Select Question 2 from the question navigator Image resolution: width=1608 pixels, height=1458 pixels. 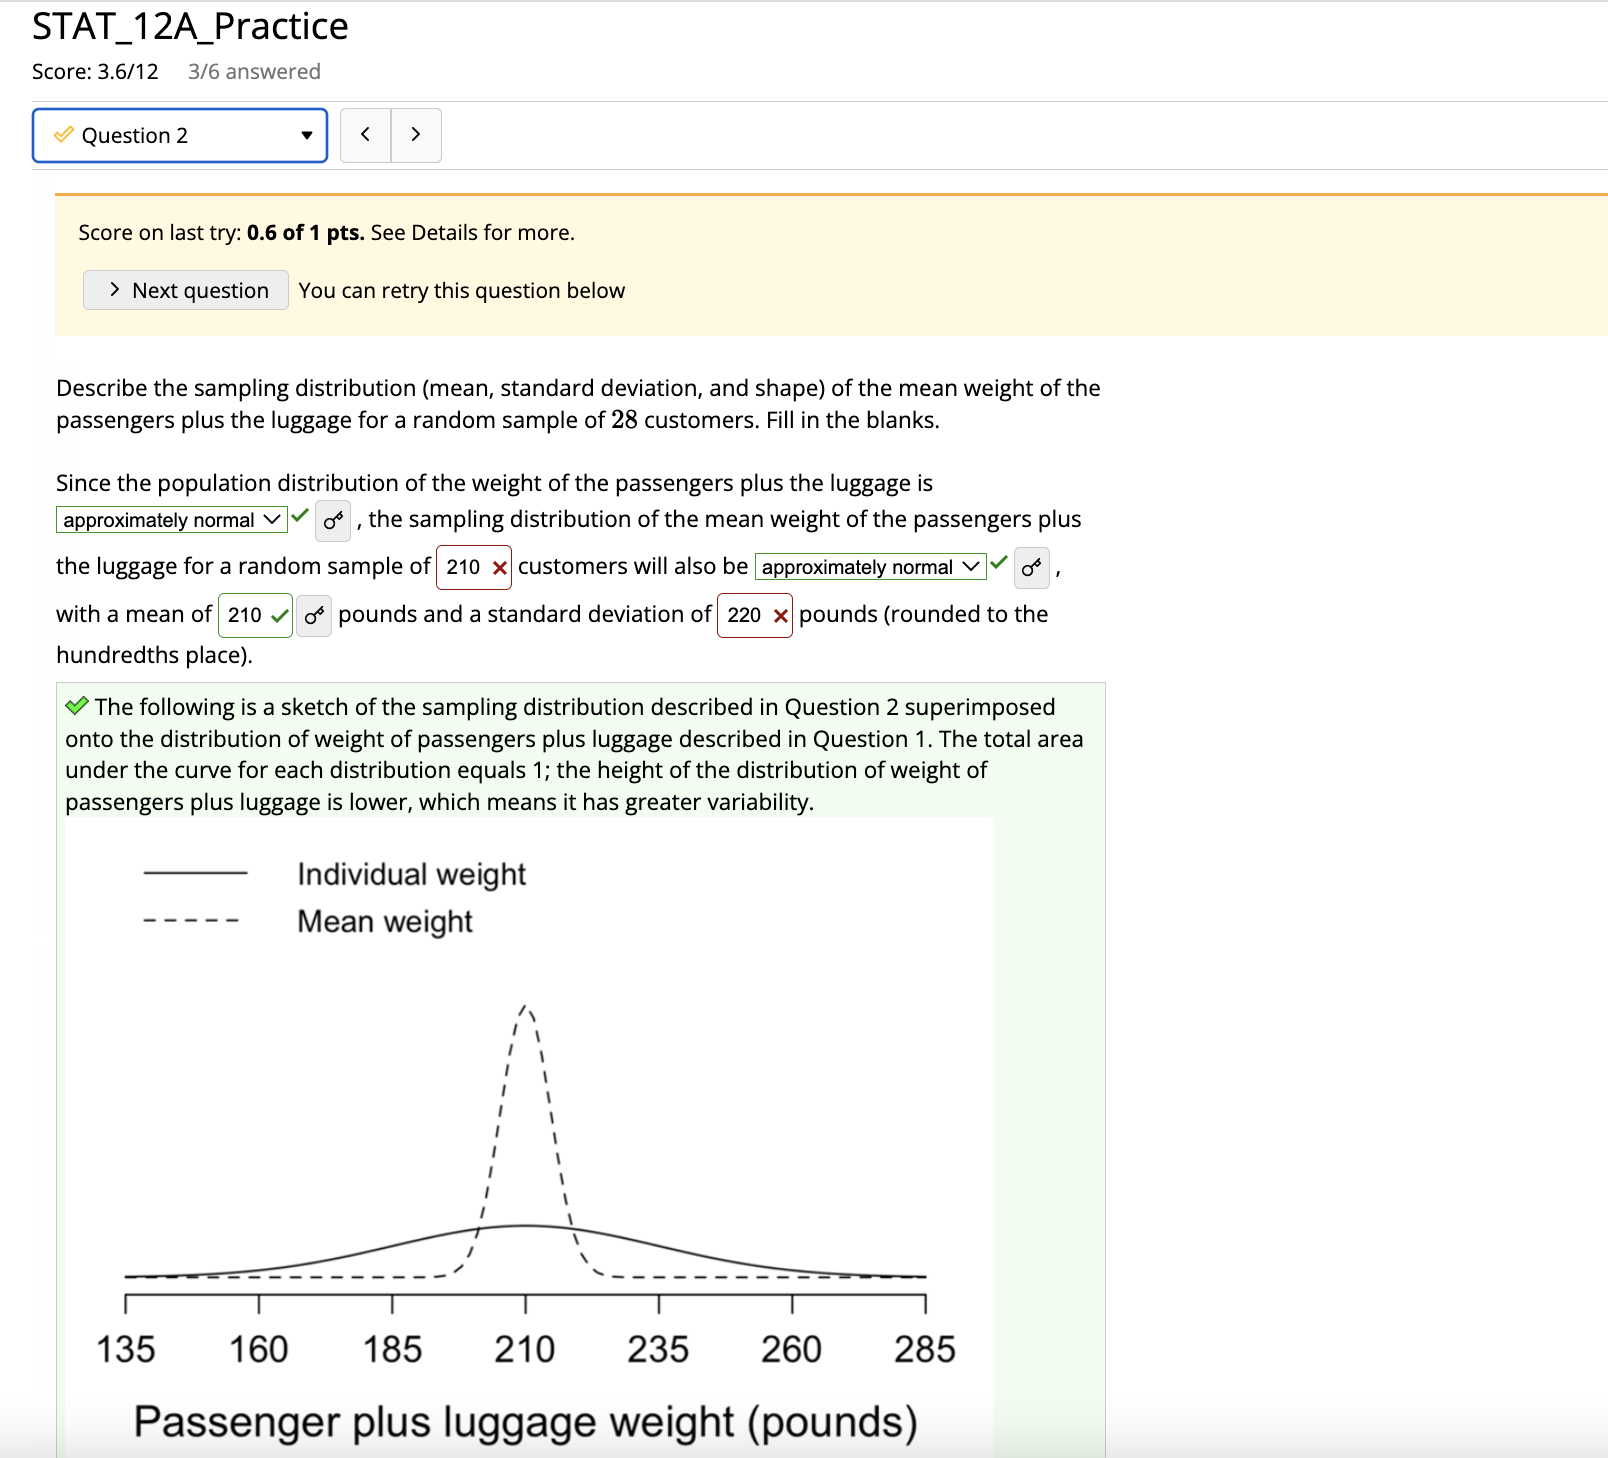(x=180, y=135)
